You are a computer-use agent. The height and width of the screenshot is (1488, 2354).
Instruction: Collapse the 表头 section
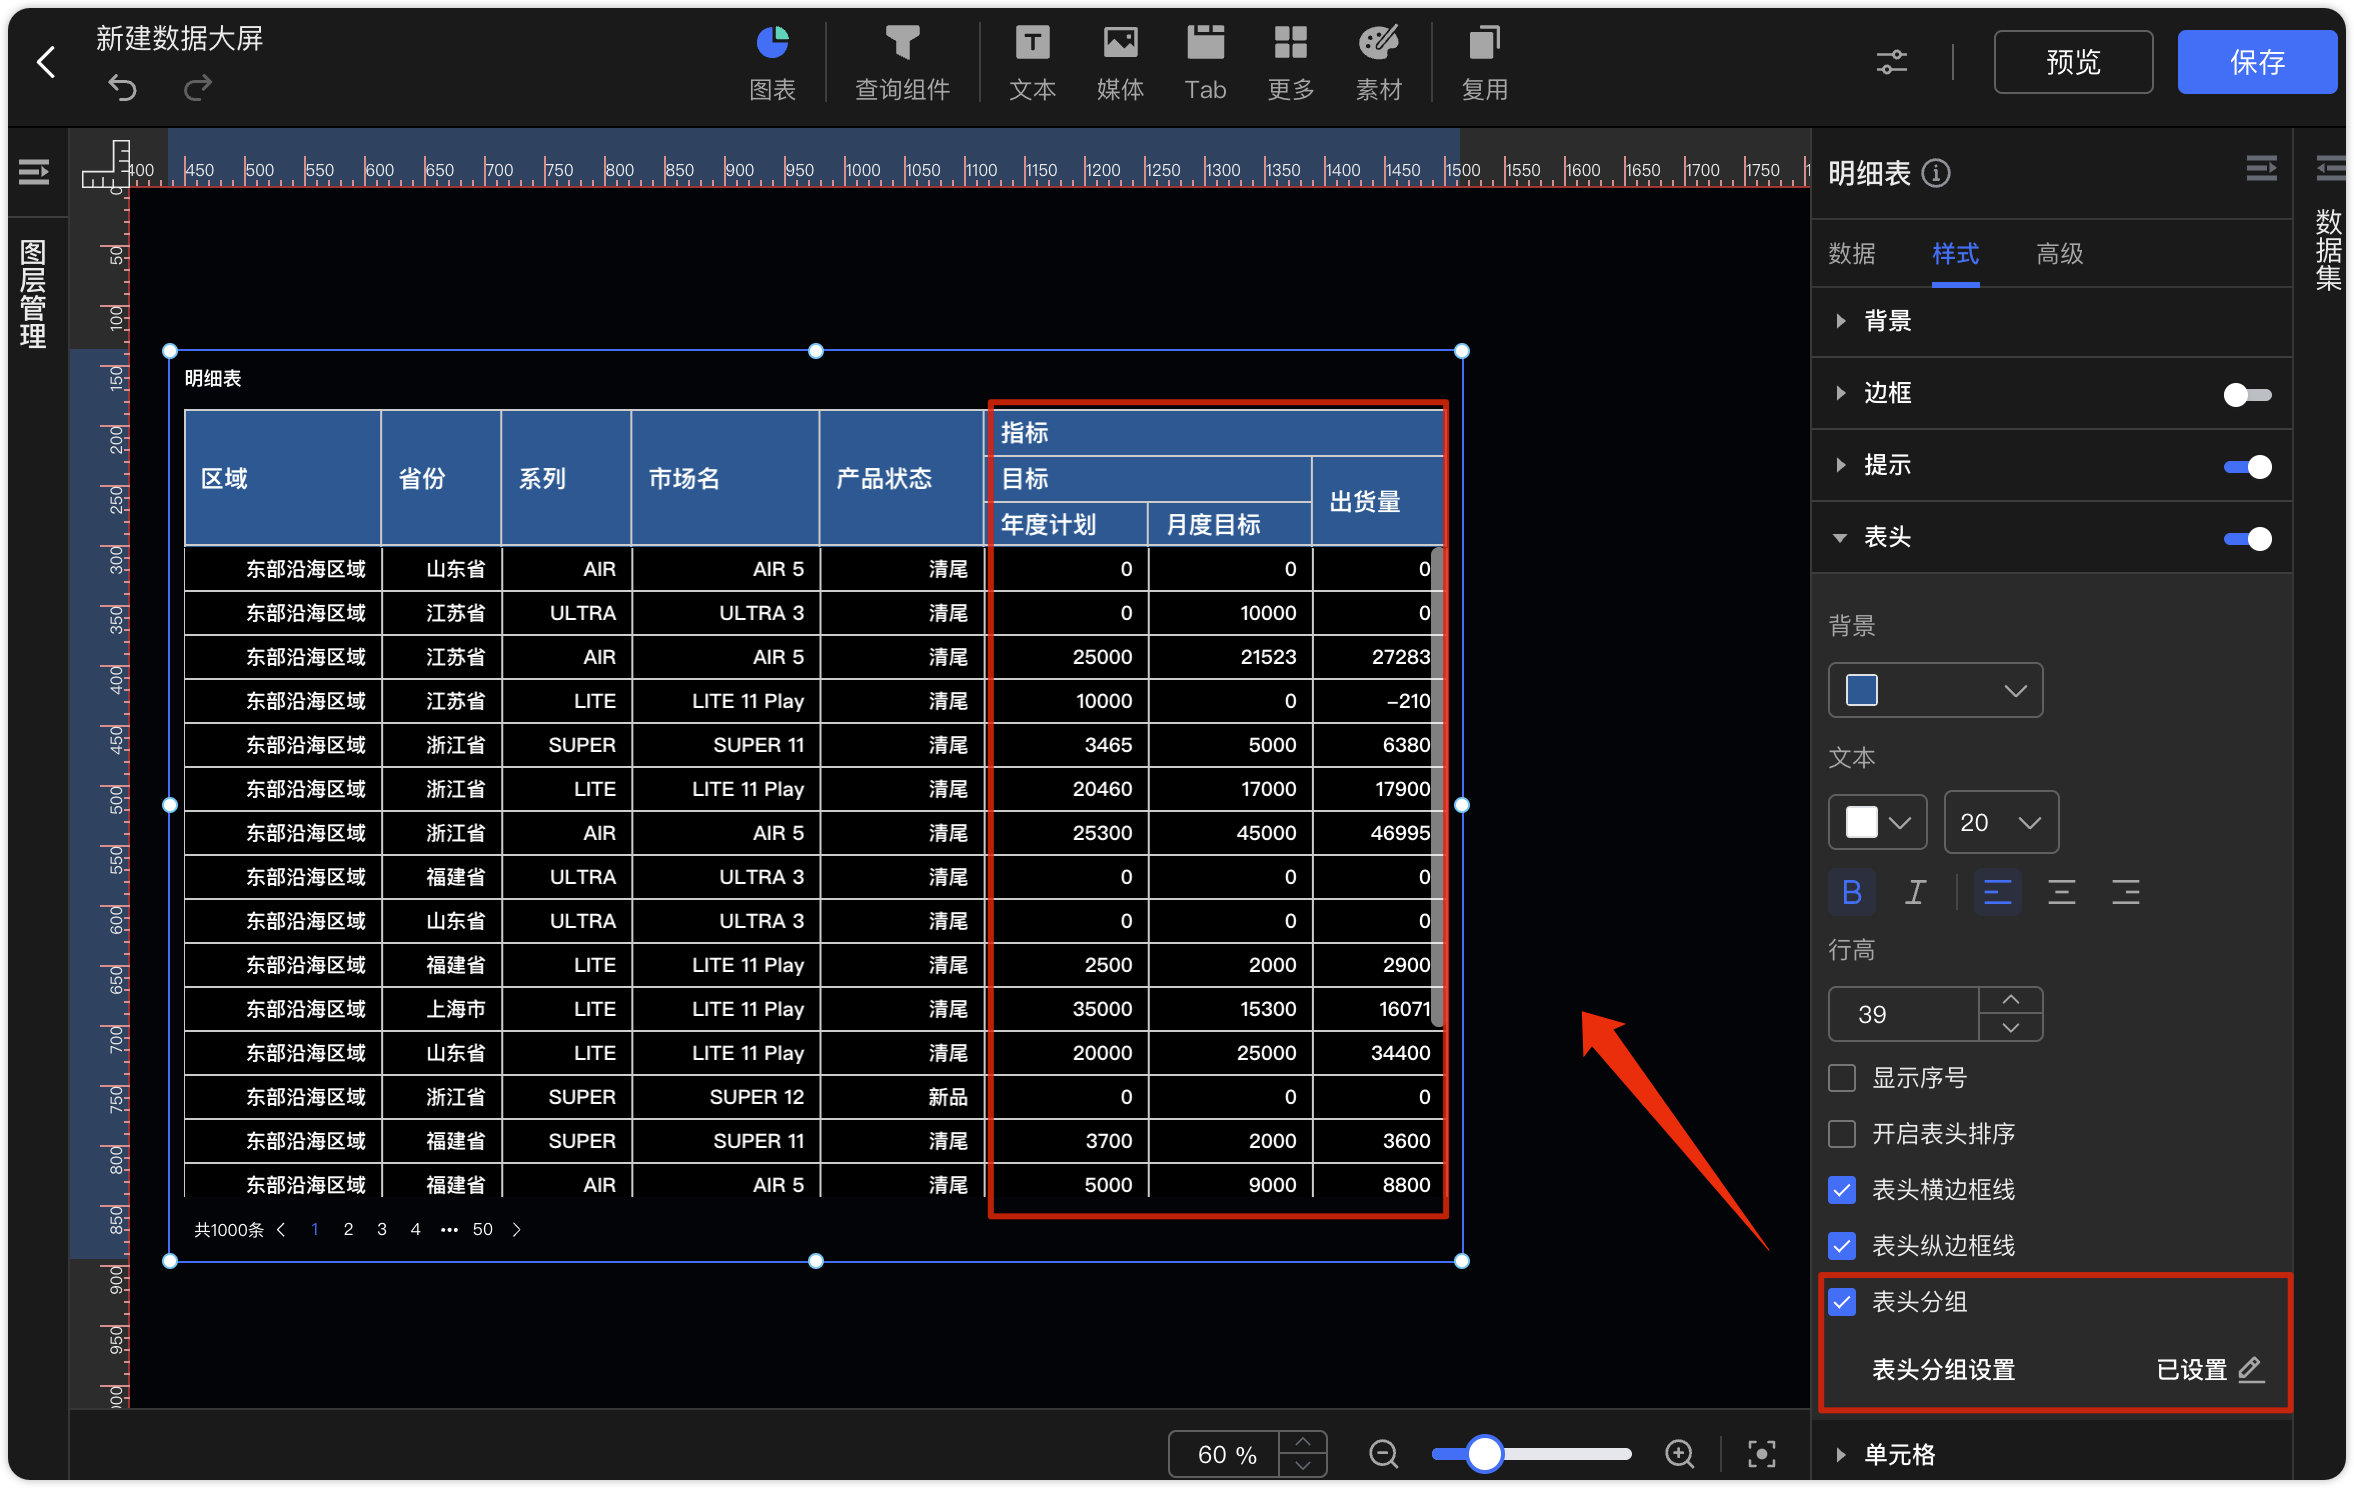1840,537
